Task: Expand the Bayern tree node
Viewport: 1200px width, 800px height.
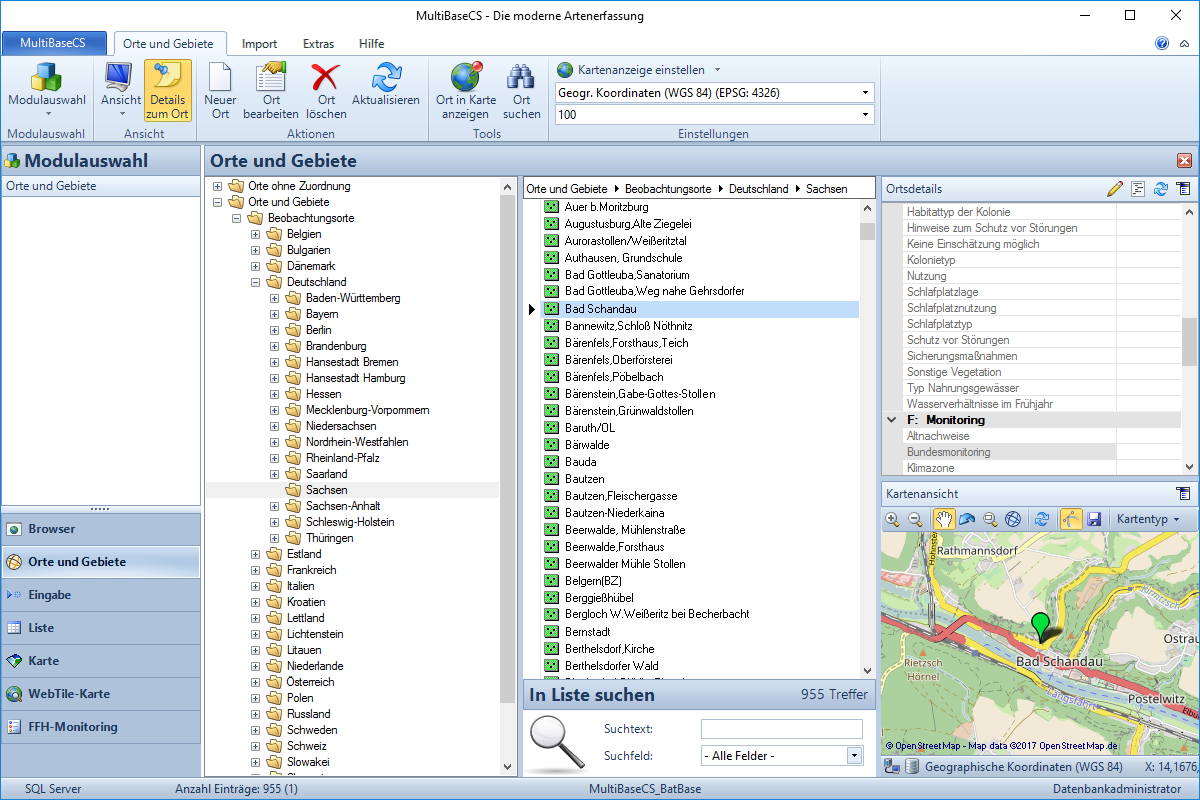Action: pyautogui.click(x=275, y=314)
